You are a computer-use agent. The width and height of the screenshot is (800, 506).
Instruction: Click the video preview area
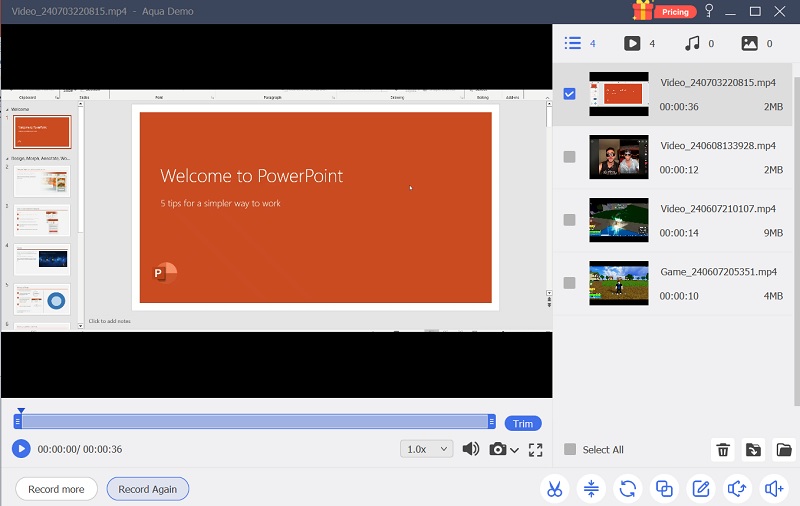[x=277, y=211]
